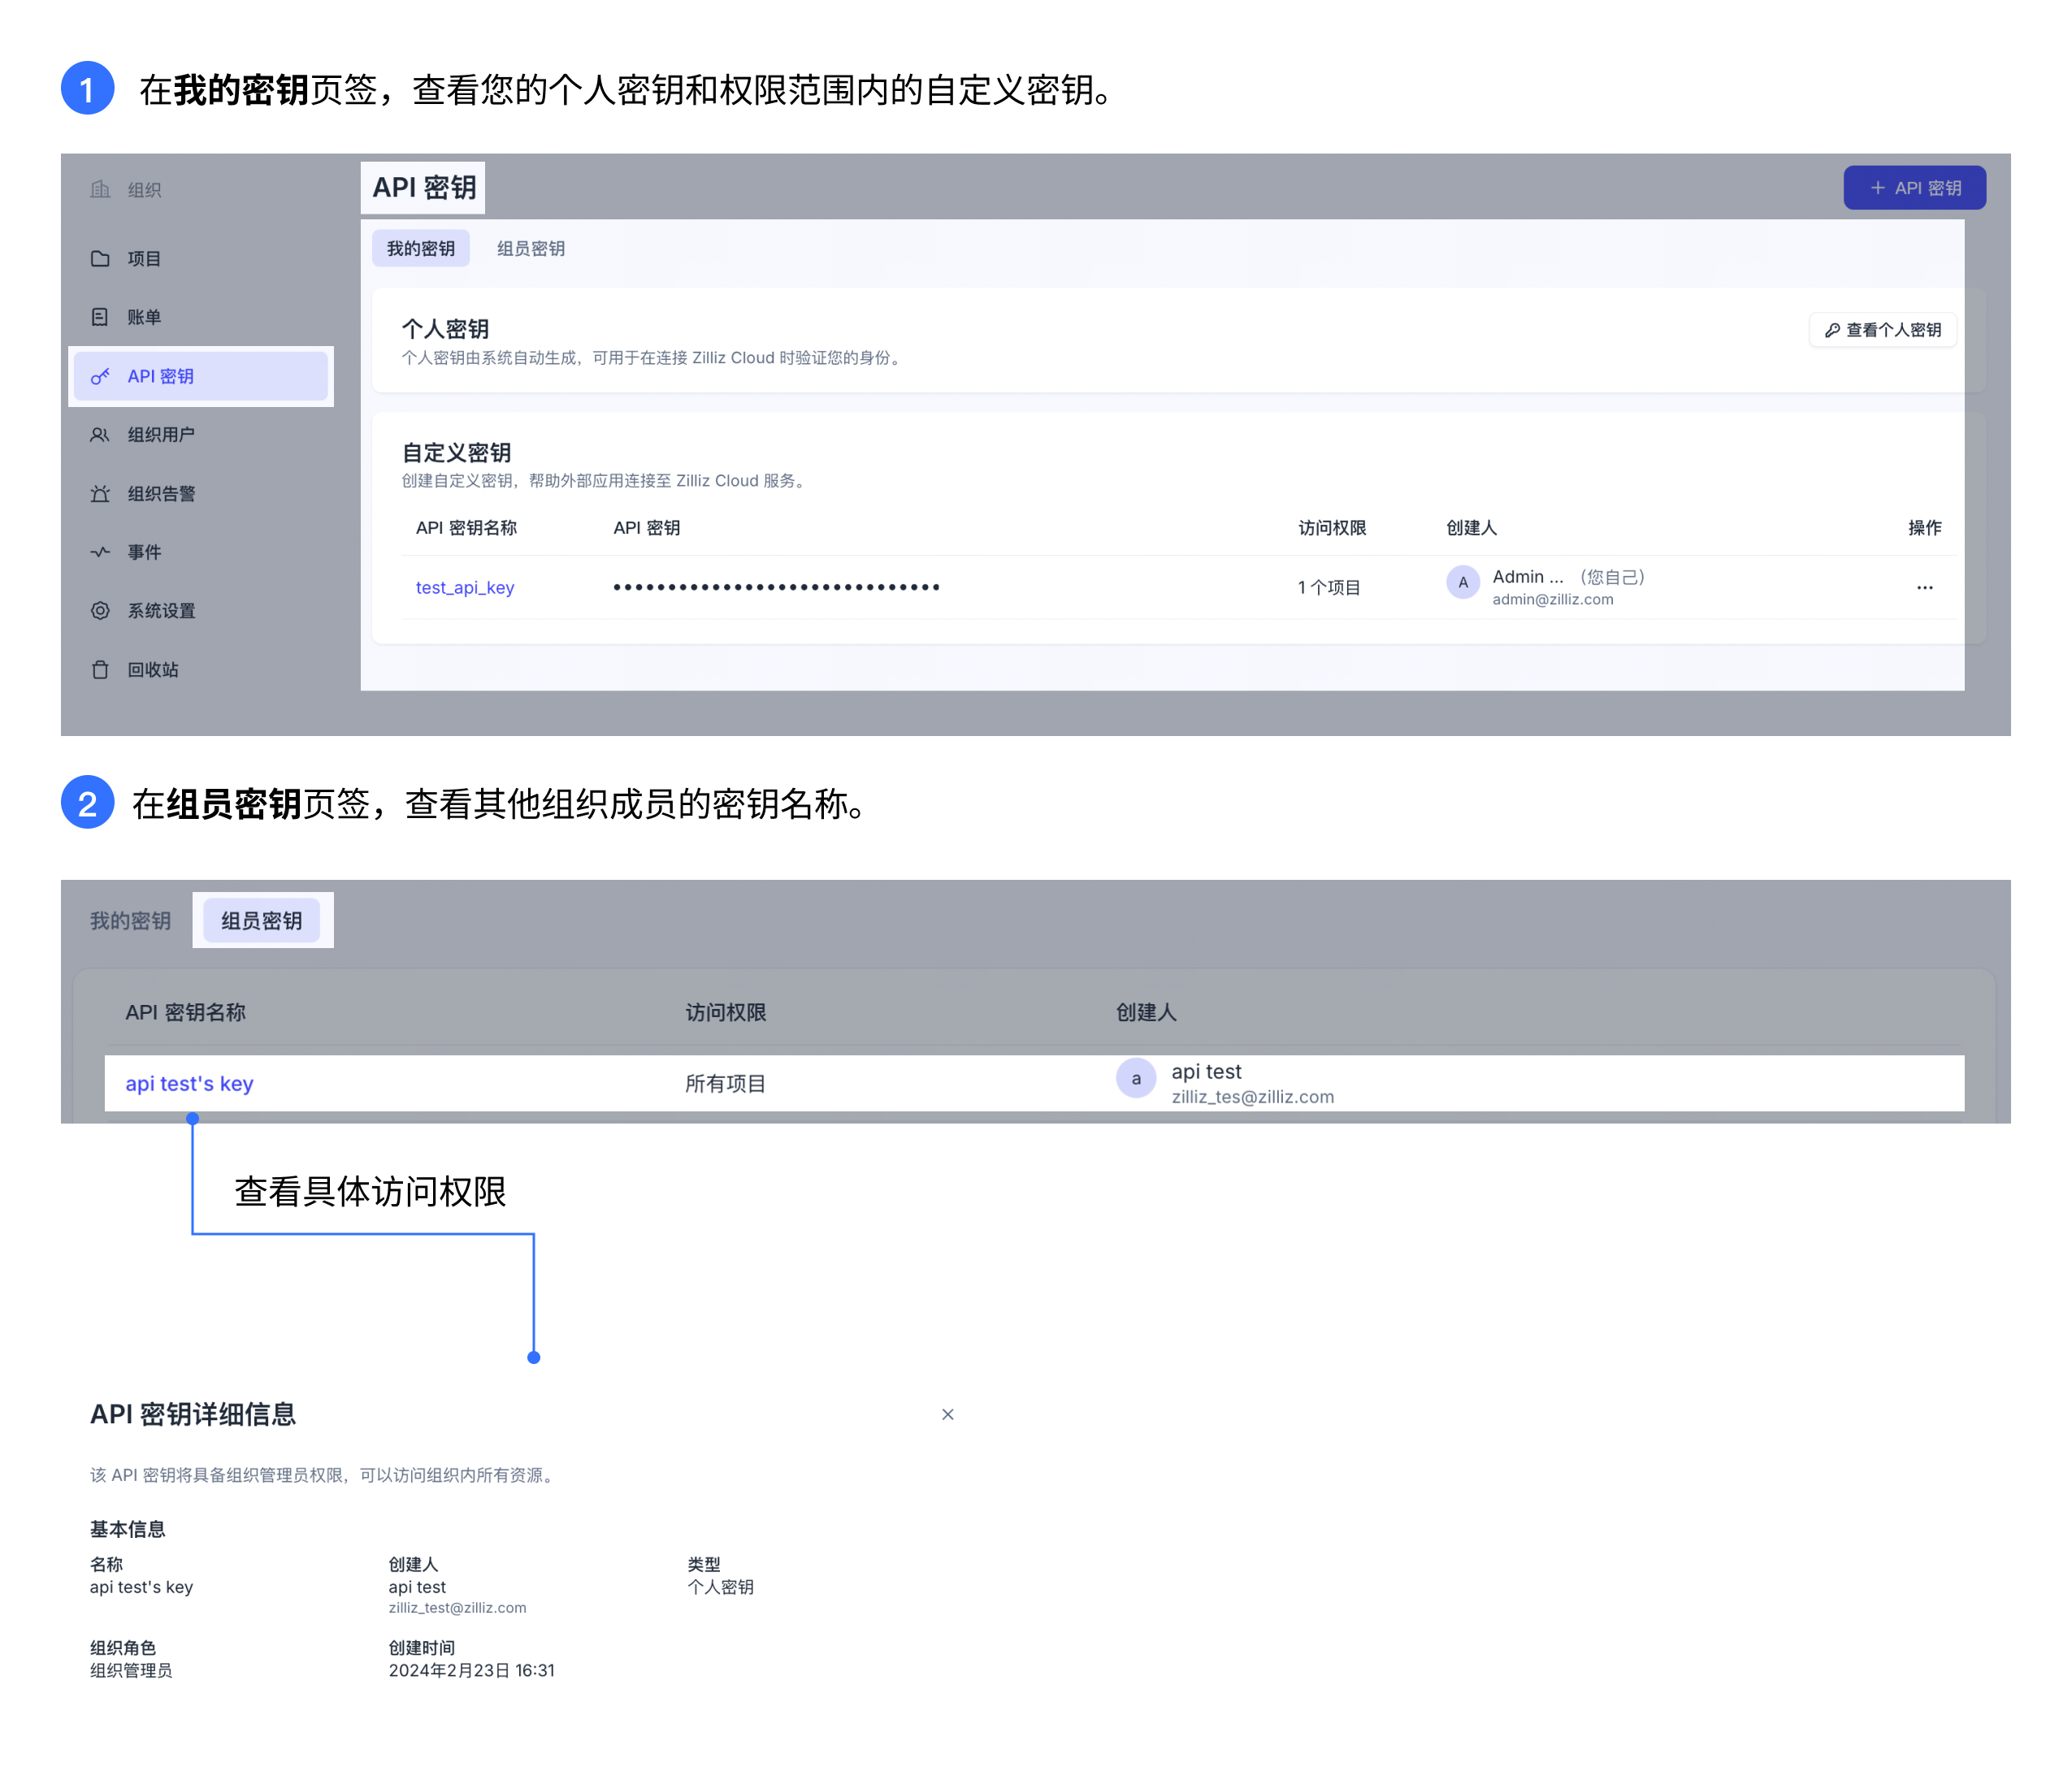Click the 组织管理员 role value

tap(131, 1670)
